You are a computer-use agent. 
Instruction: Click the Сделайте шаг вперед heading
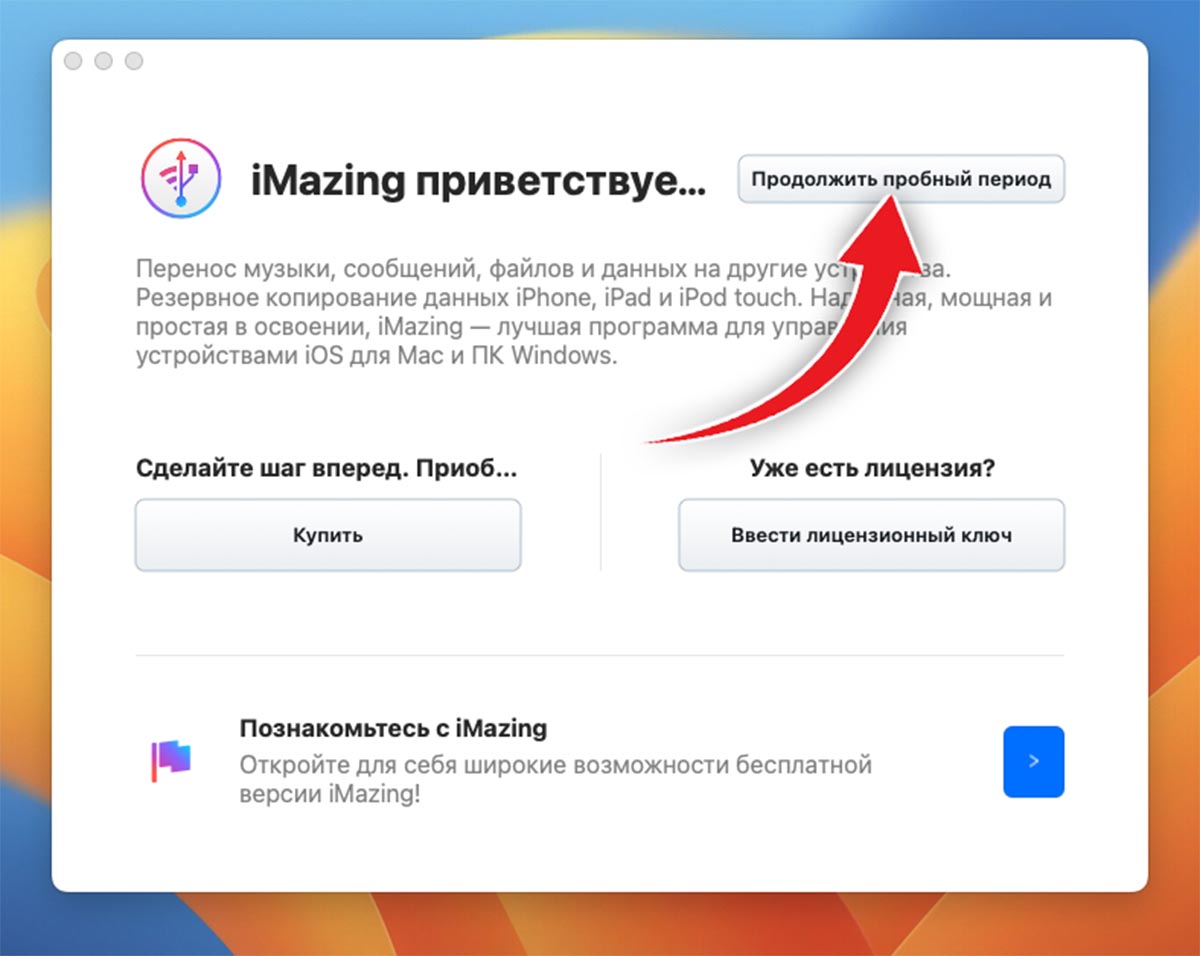click(328, 468)
